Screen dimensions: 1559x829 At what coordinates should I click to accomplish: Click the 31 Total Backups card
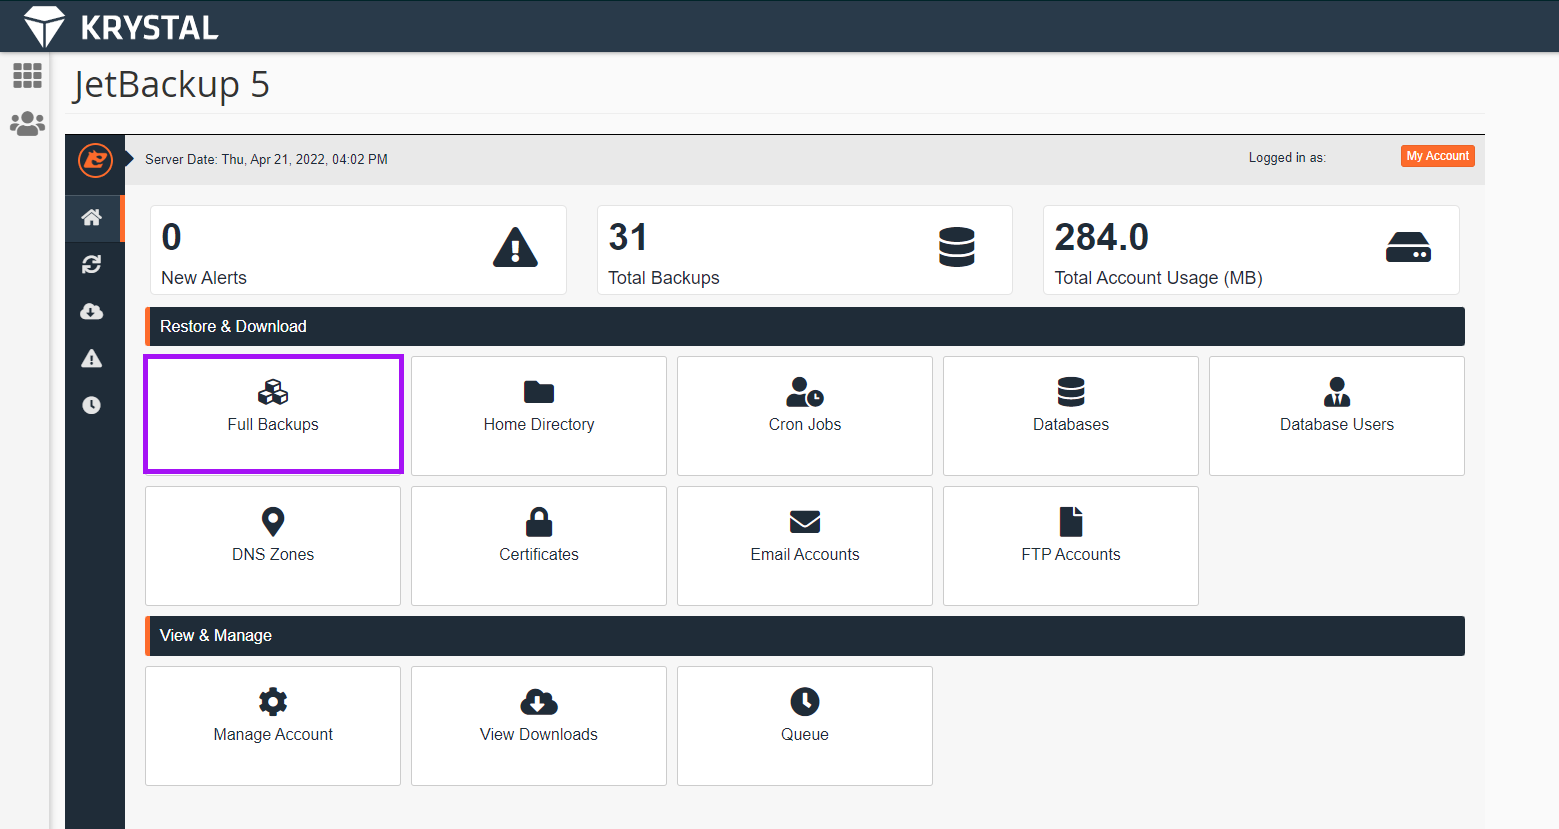[x=805, y=250]
